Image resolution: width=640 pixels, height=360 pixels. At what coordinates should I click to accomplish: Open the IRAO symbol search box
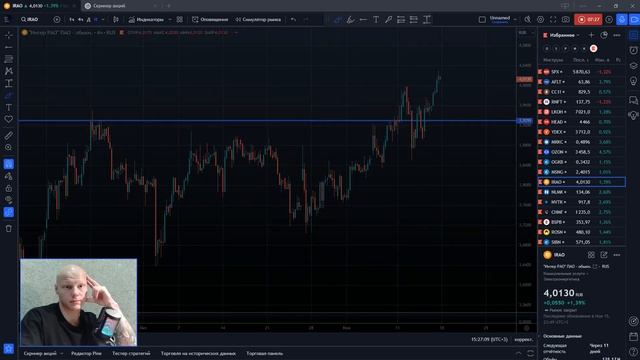pyautogui.click(x=30, y=20)
